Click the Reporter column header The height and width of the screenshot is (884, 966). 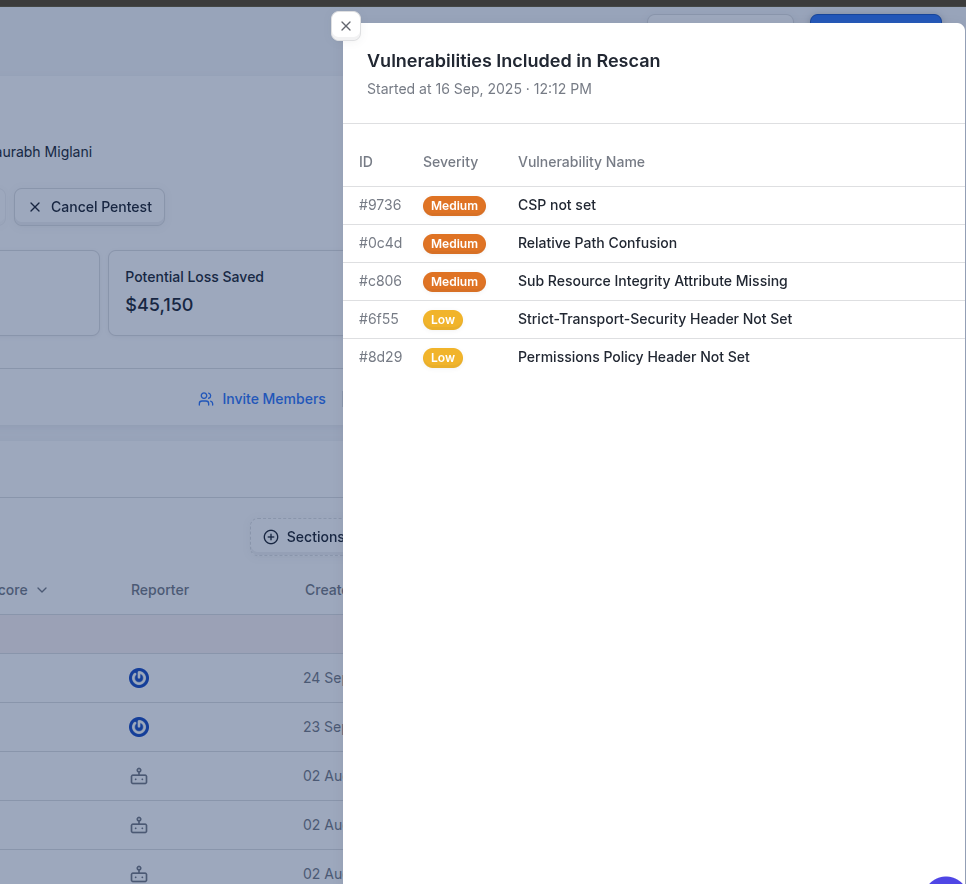pyautogui.click(x=160, y=590)
